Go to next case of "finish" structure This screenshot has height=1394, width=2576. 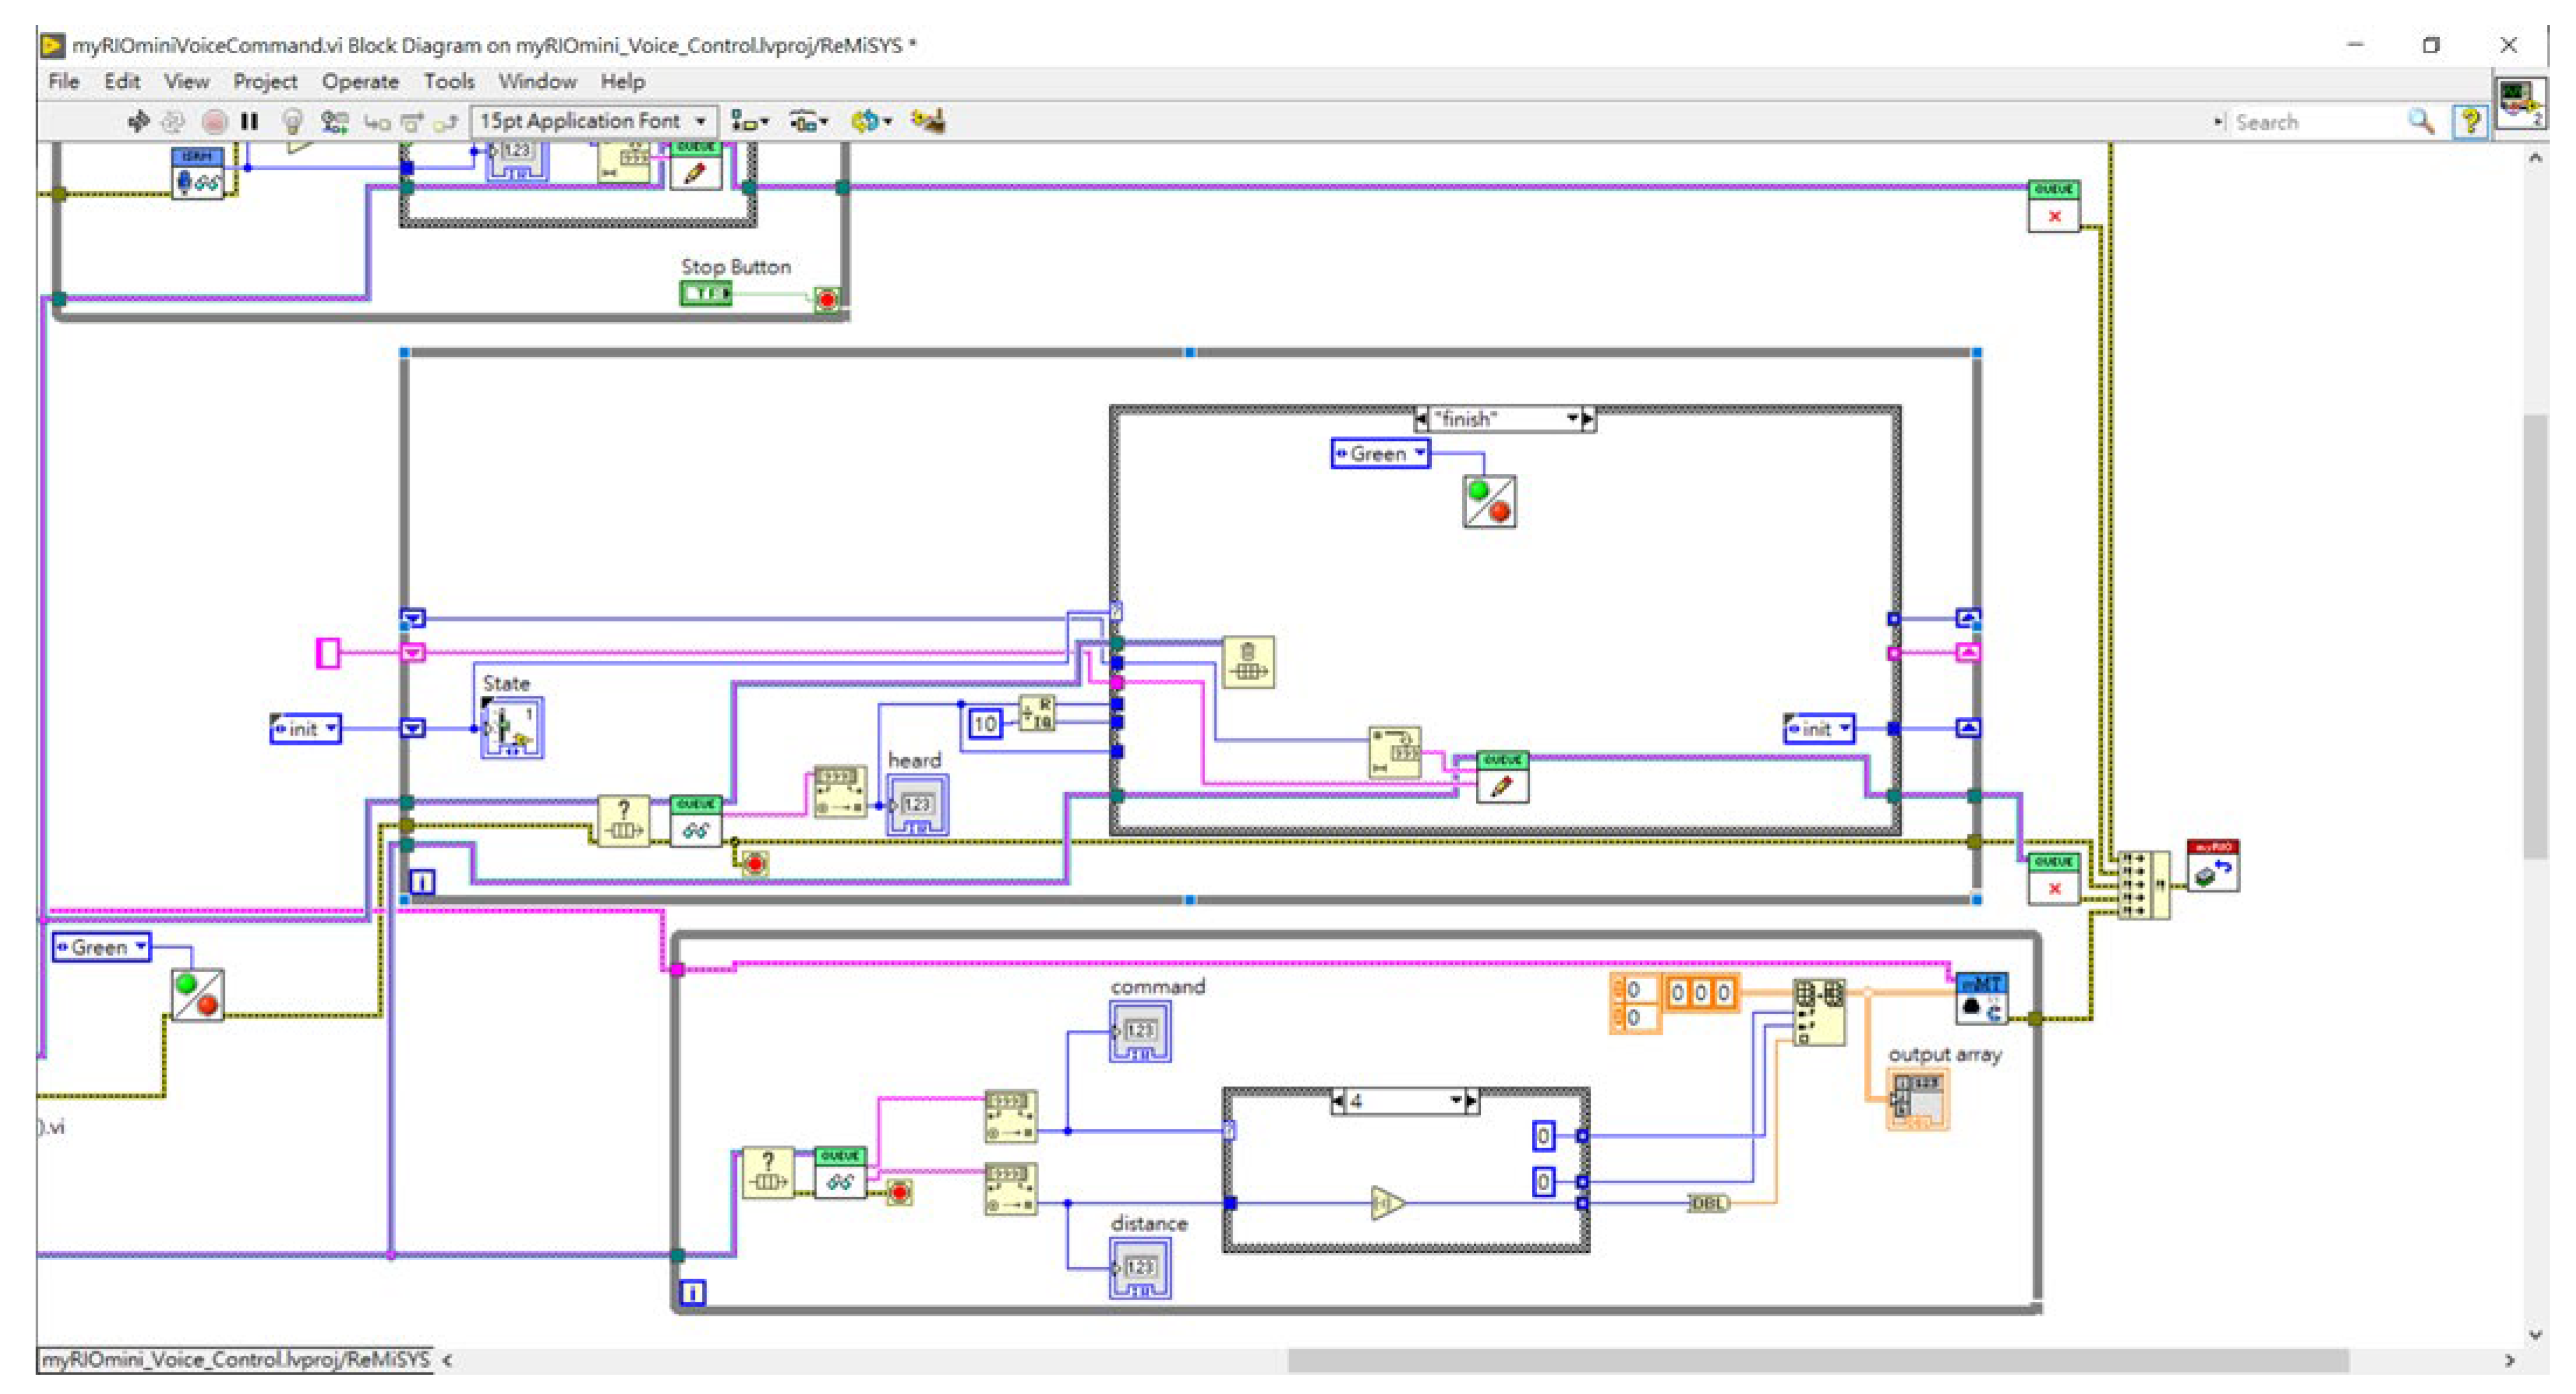click(x=1588, y=419)
